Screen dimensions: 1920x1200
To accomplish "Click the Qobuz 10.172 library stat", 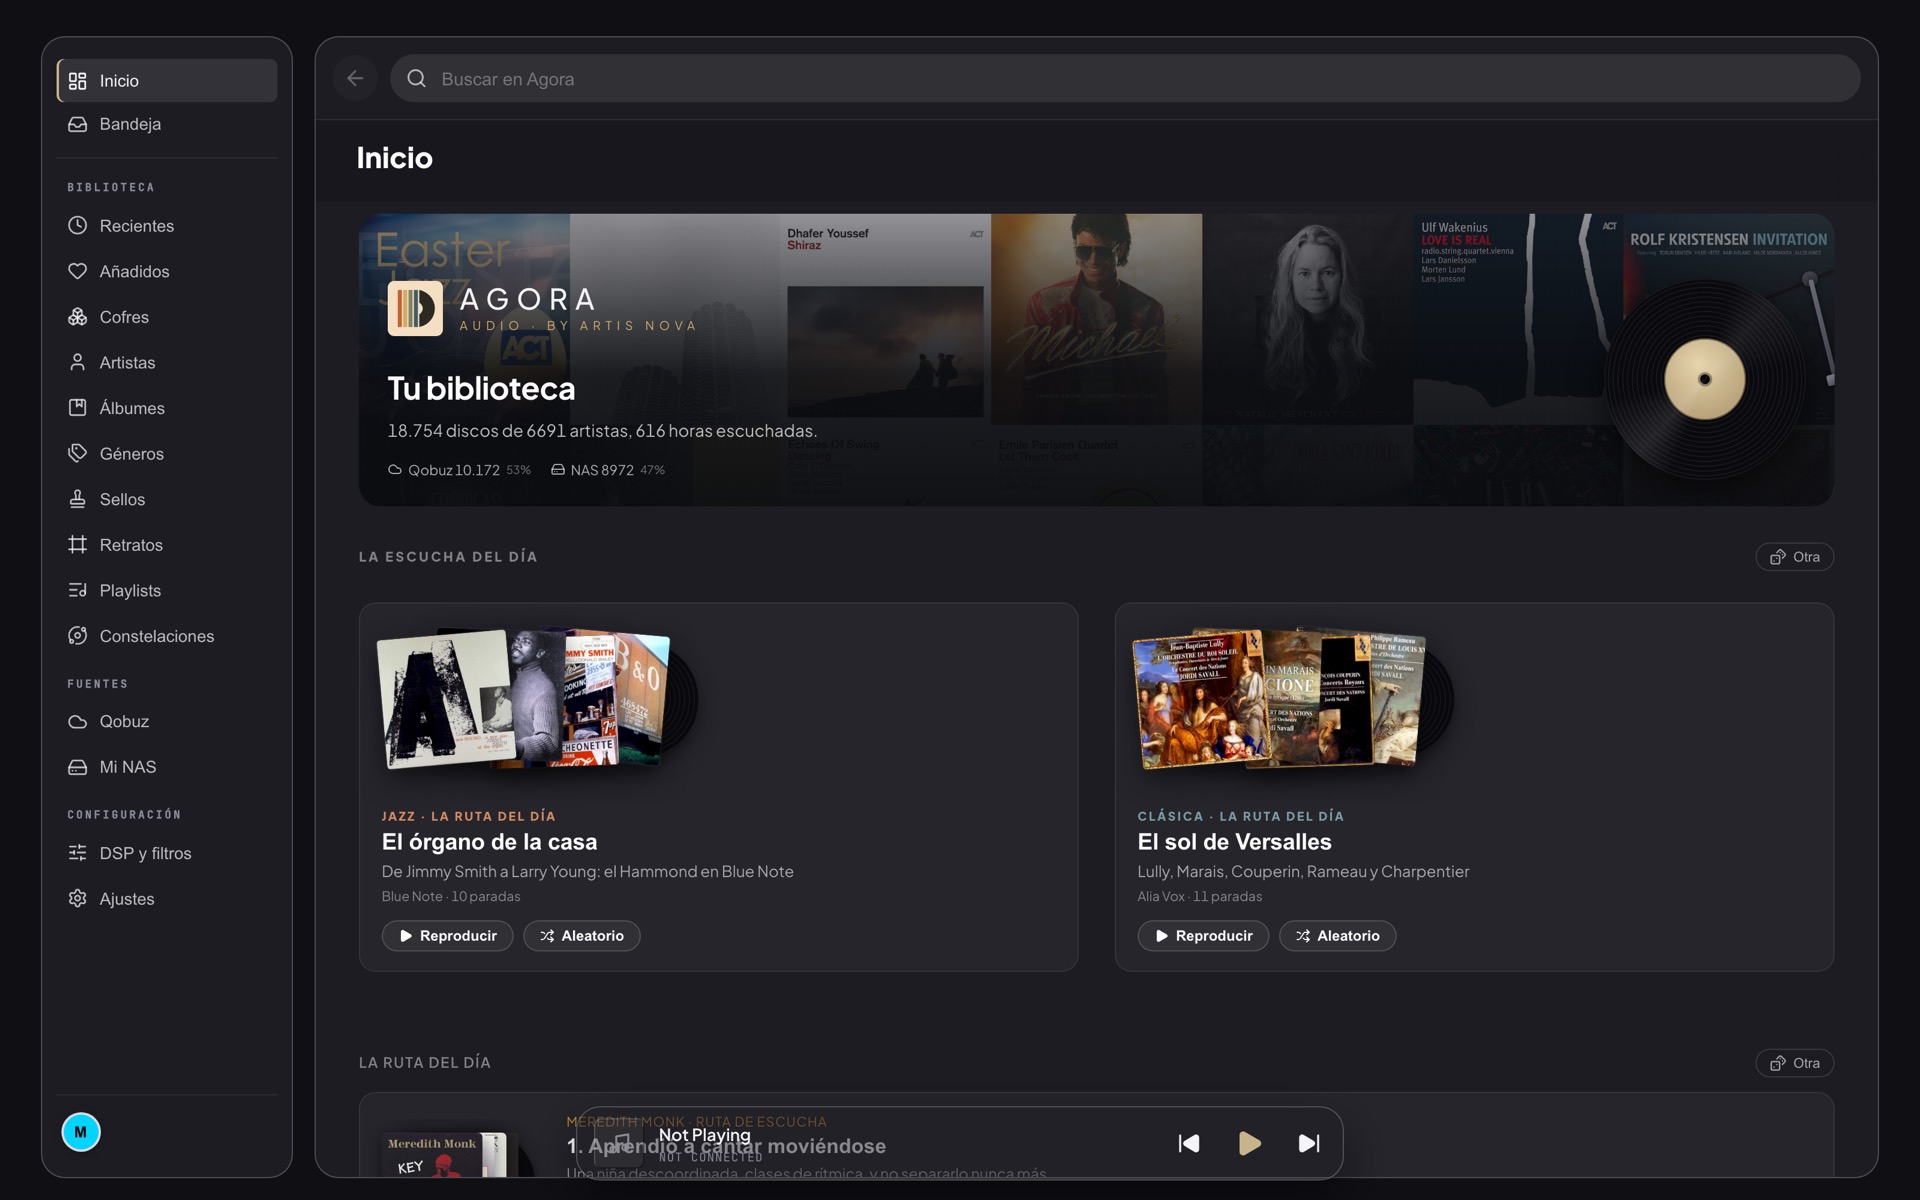I will [x=459, y=470].
